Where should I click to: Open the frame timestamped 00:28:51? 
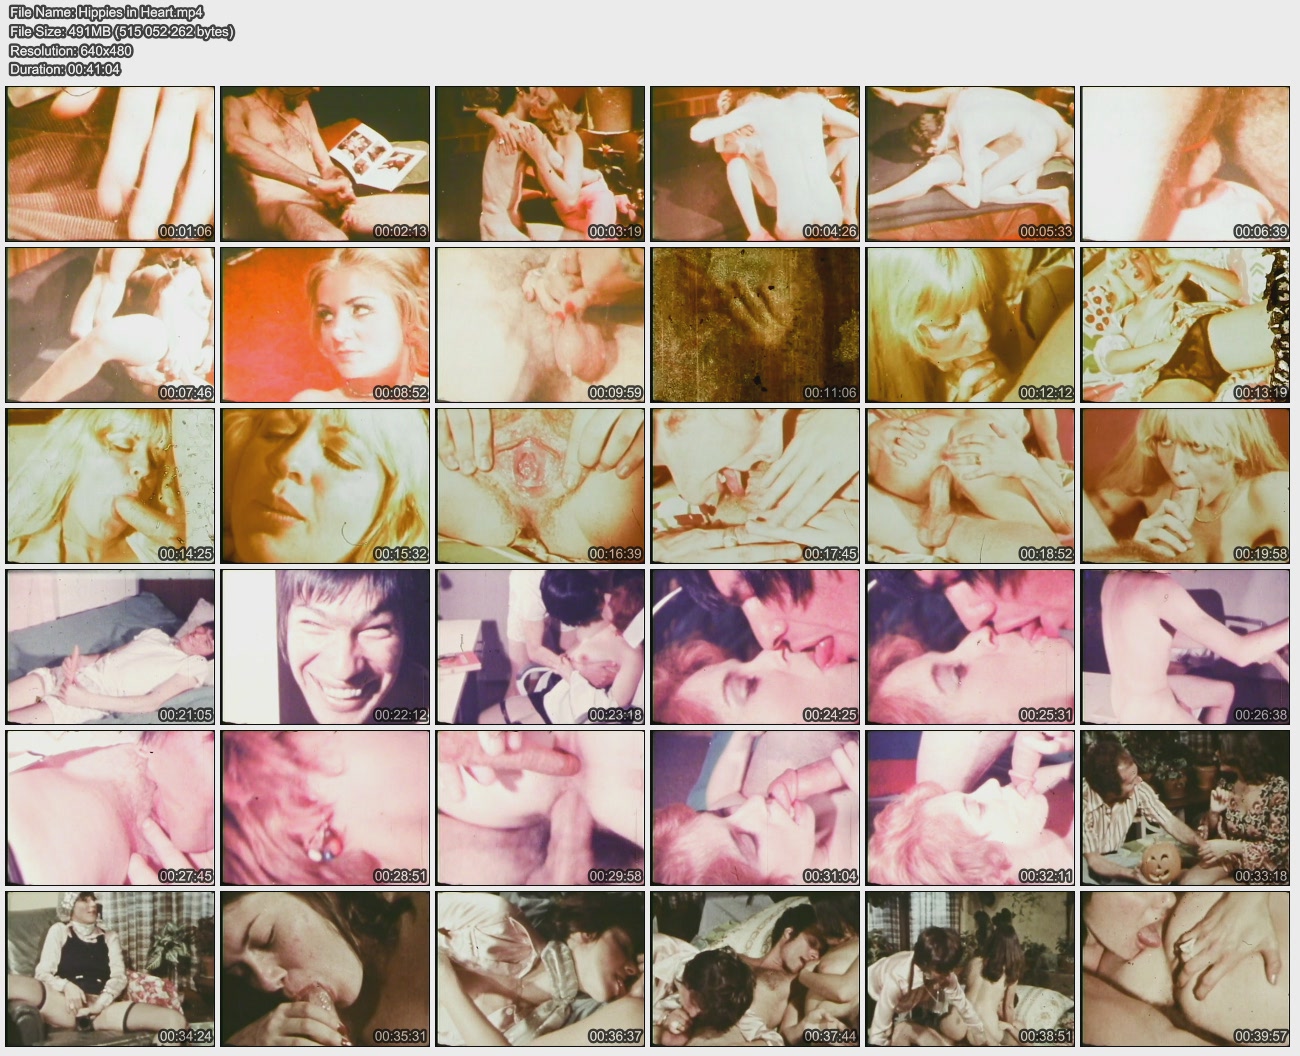325,808
